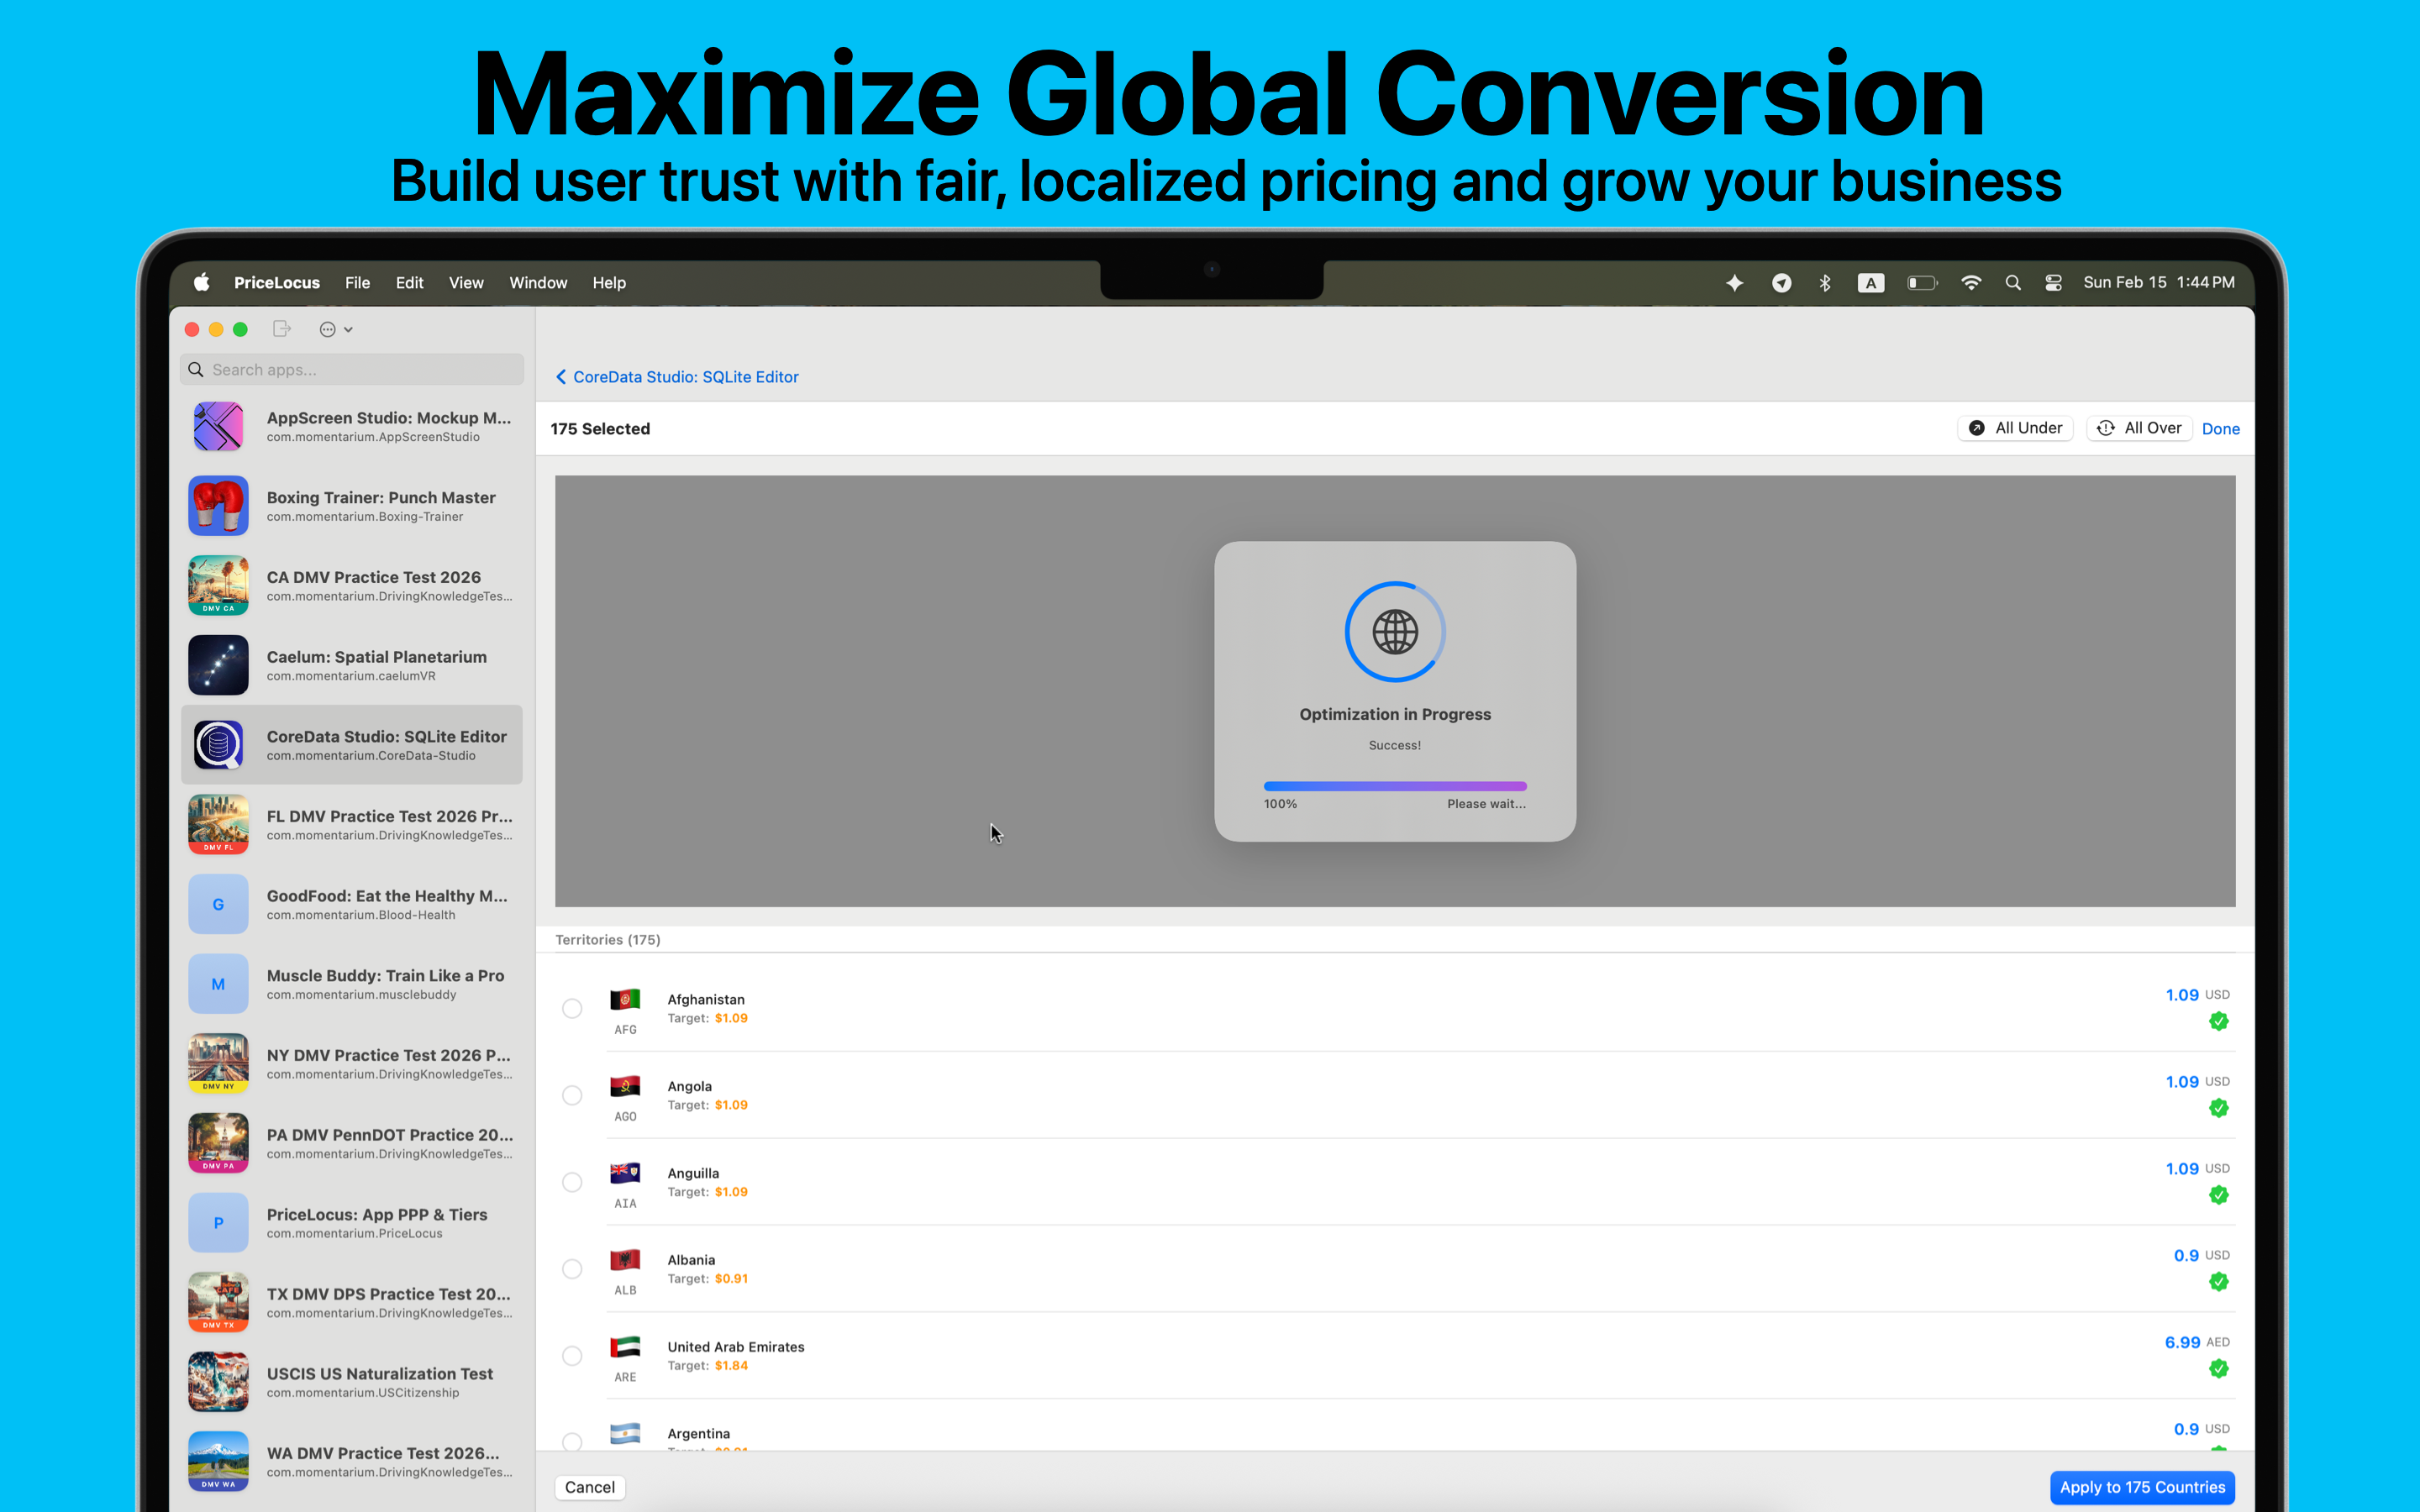
Task: Select the Albania radio button
Action: point(572,1269)
